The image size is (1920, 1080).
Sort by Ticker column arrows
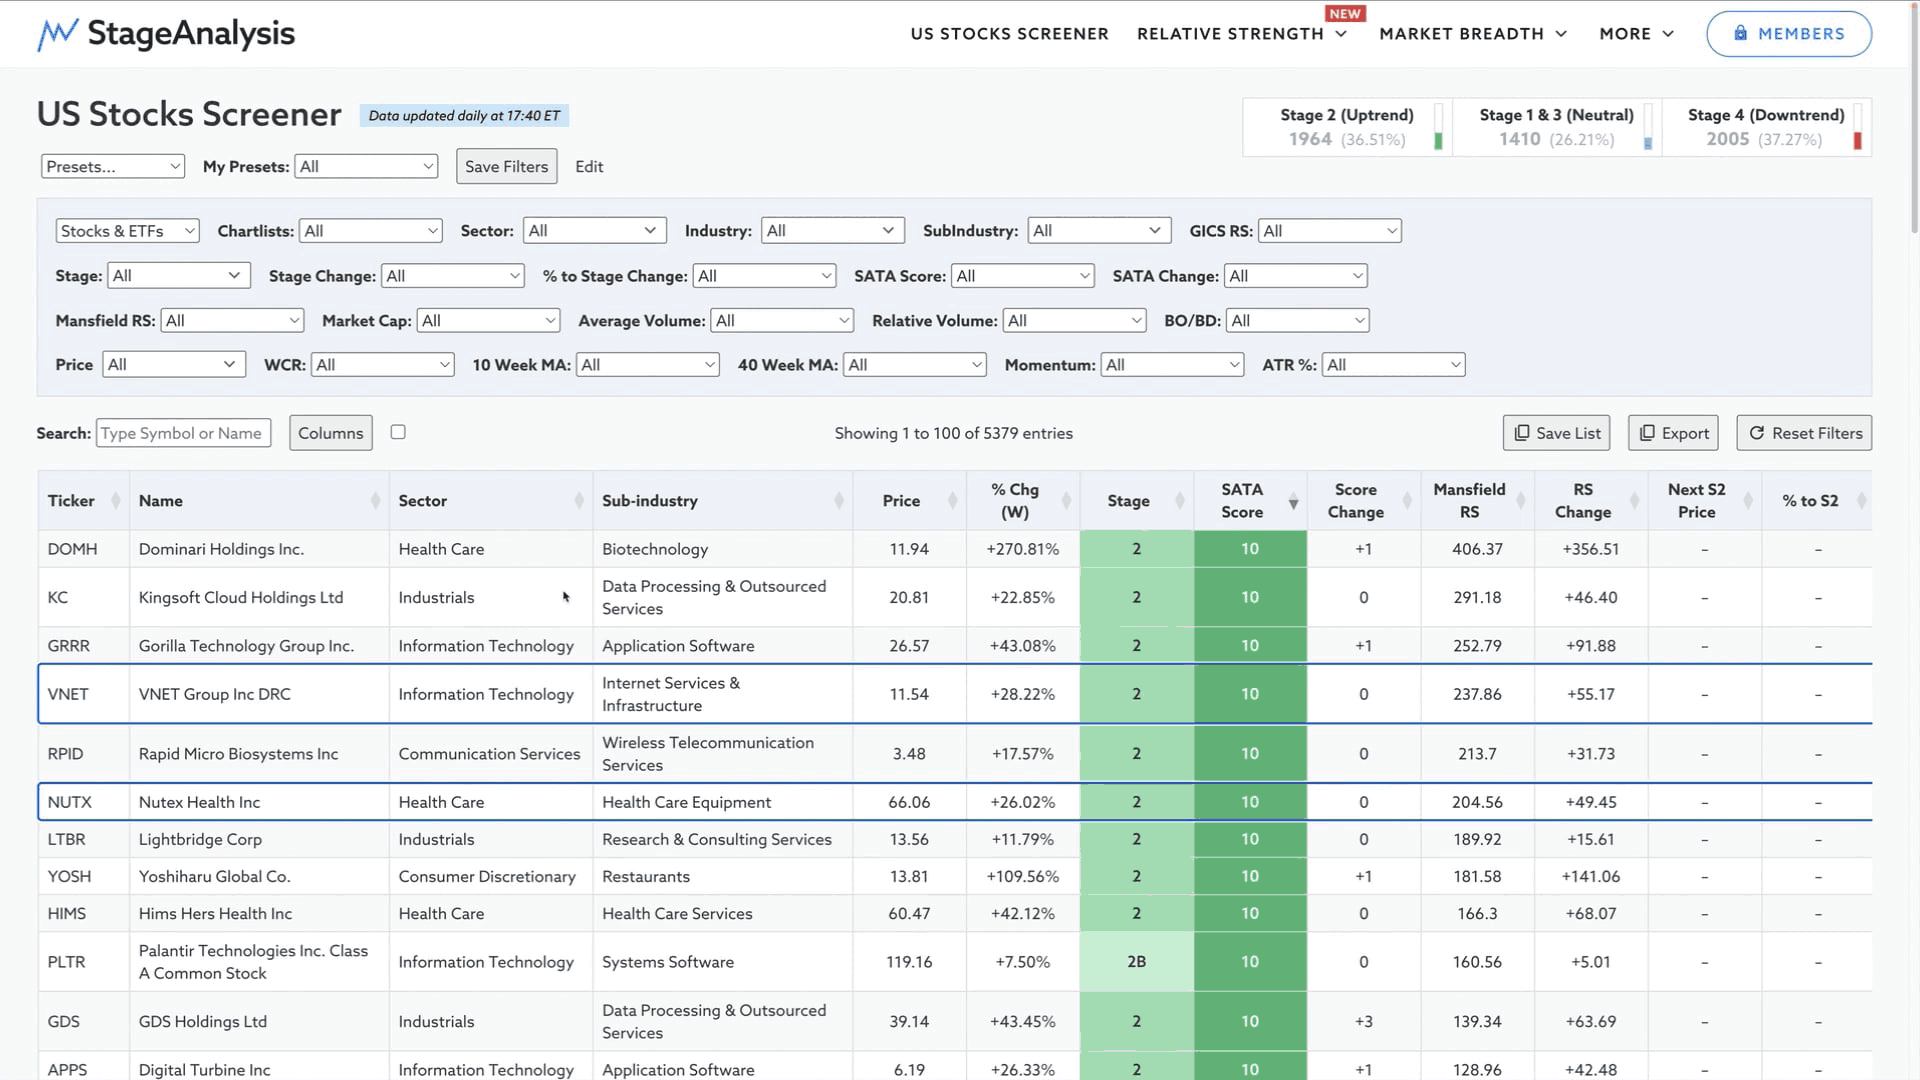[x=116, y=501]
